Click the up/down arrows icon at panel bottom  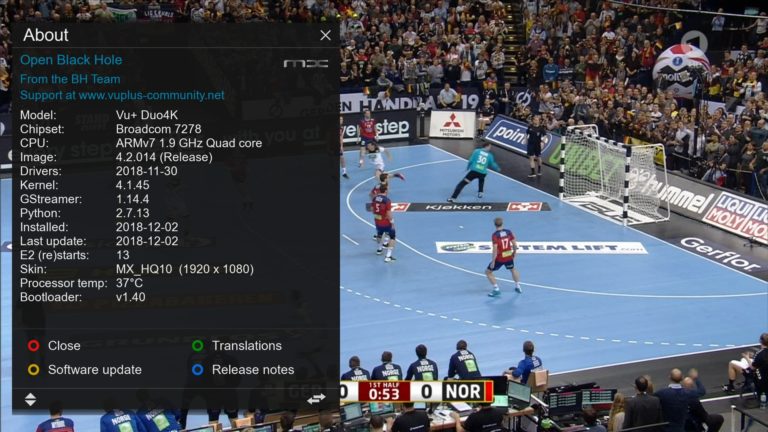(30, 400)
